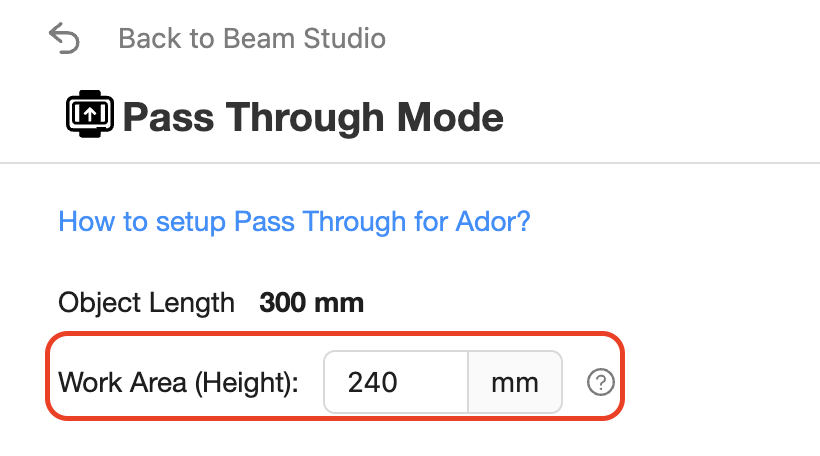Click the value 240 in the height box
Image resolution: width=820 pixels, height=456 pixels.
(373, 382)
